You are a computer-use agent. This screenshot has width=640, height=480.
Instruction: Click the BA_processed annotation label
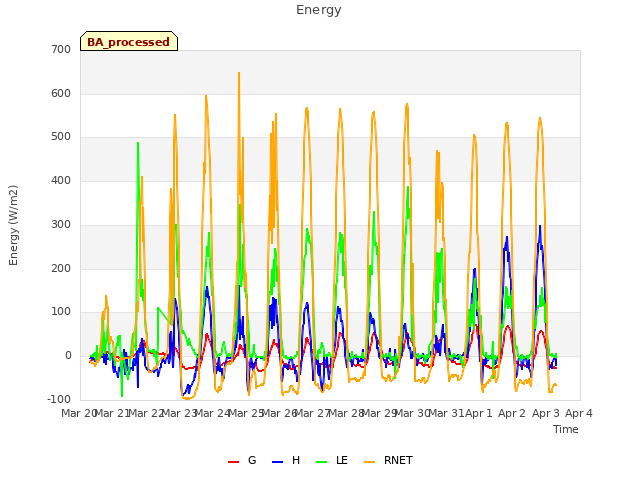pos(129,42)
